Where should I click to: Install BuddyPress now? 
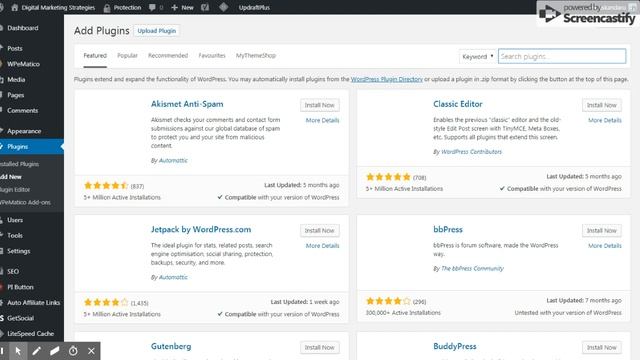pyautogui.click(x=602, y=348)
